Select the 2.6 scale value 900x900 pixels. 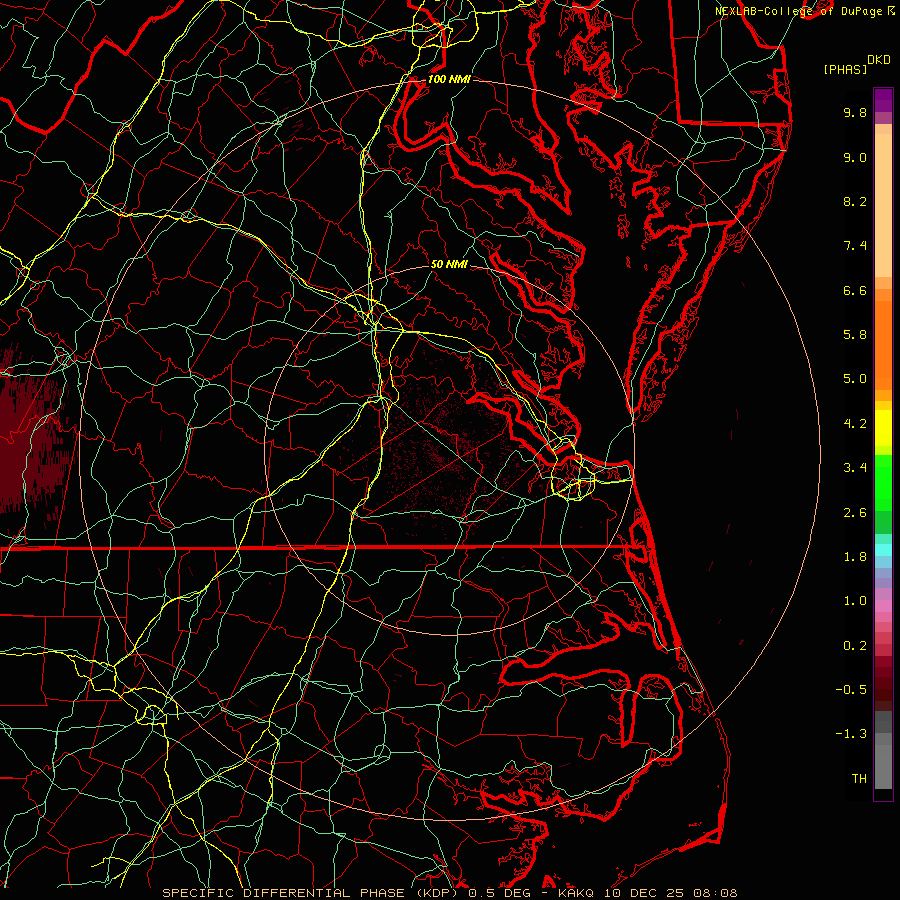pos(855,513)
